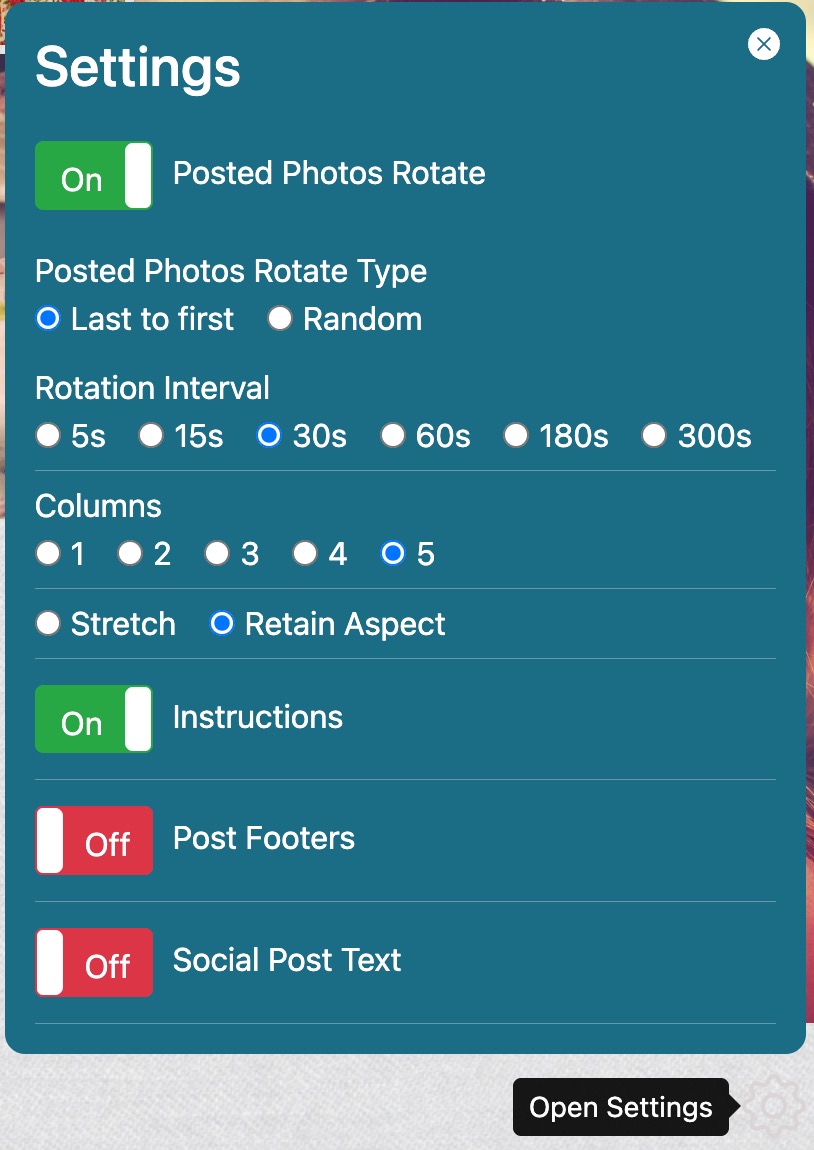Click the 30s interval radio button

point(268,435)
